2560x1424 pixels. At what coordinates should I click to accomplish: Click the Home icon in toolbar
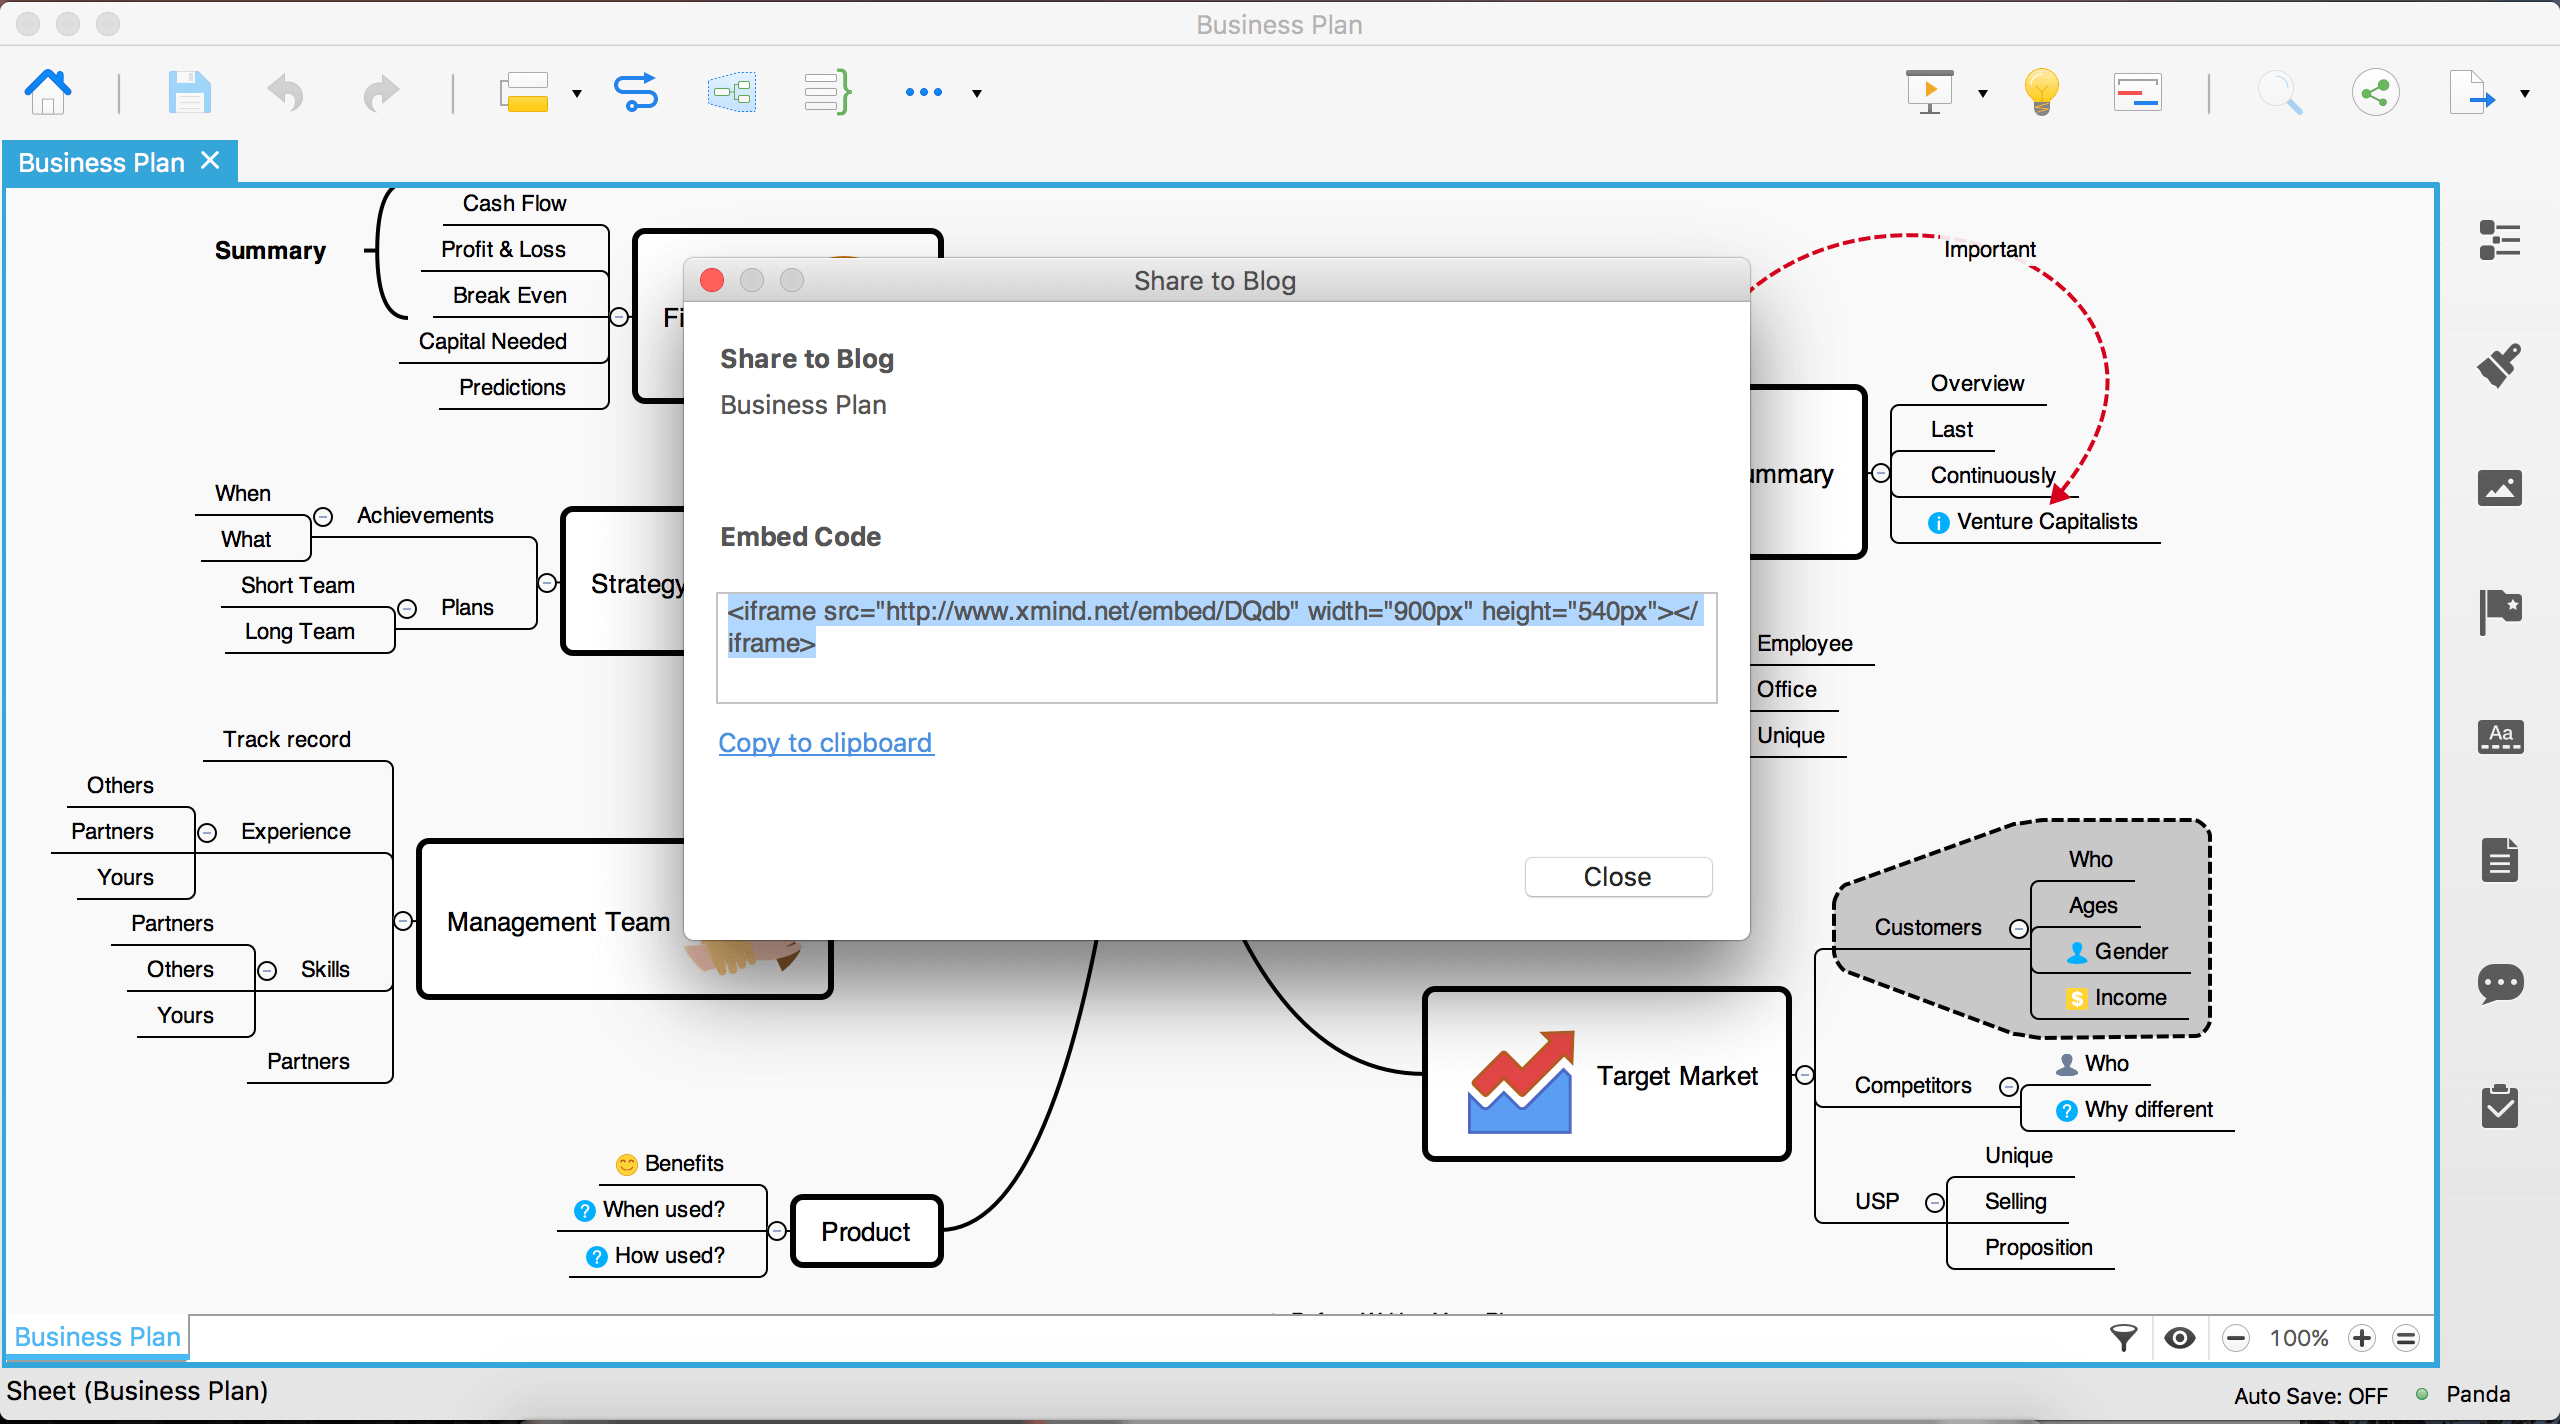pyautogui.click(x=47, y=93)
